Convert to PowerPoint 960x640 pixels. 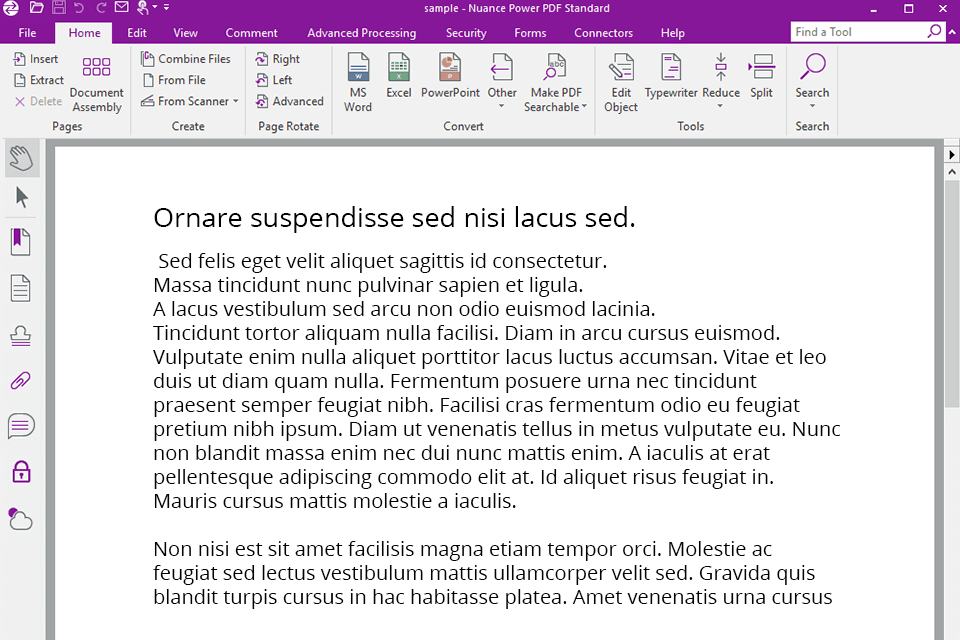tap(450, 76)
